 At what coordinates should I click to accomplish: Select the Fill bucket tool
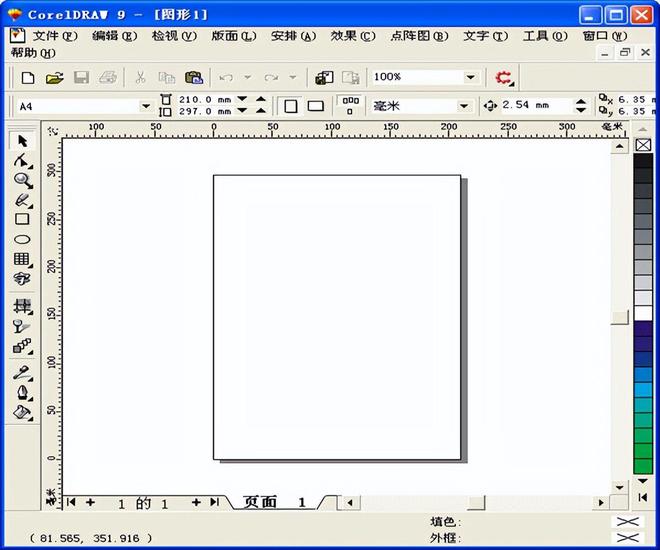(22, 412)
